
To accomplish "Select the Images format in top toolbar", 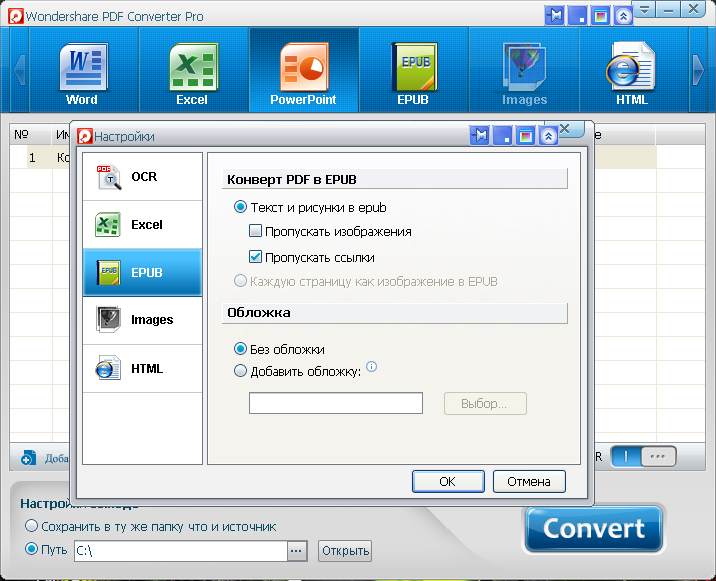I will [x=524, y=74].
